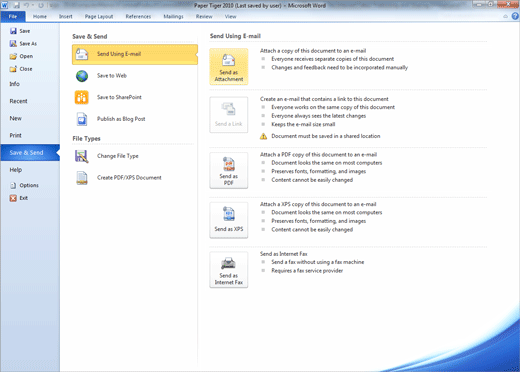Click the warning icon beside shared location note
The width and height of the screenshot is (520, 372).
click(x=263, y=136)
